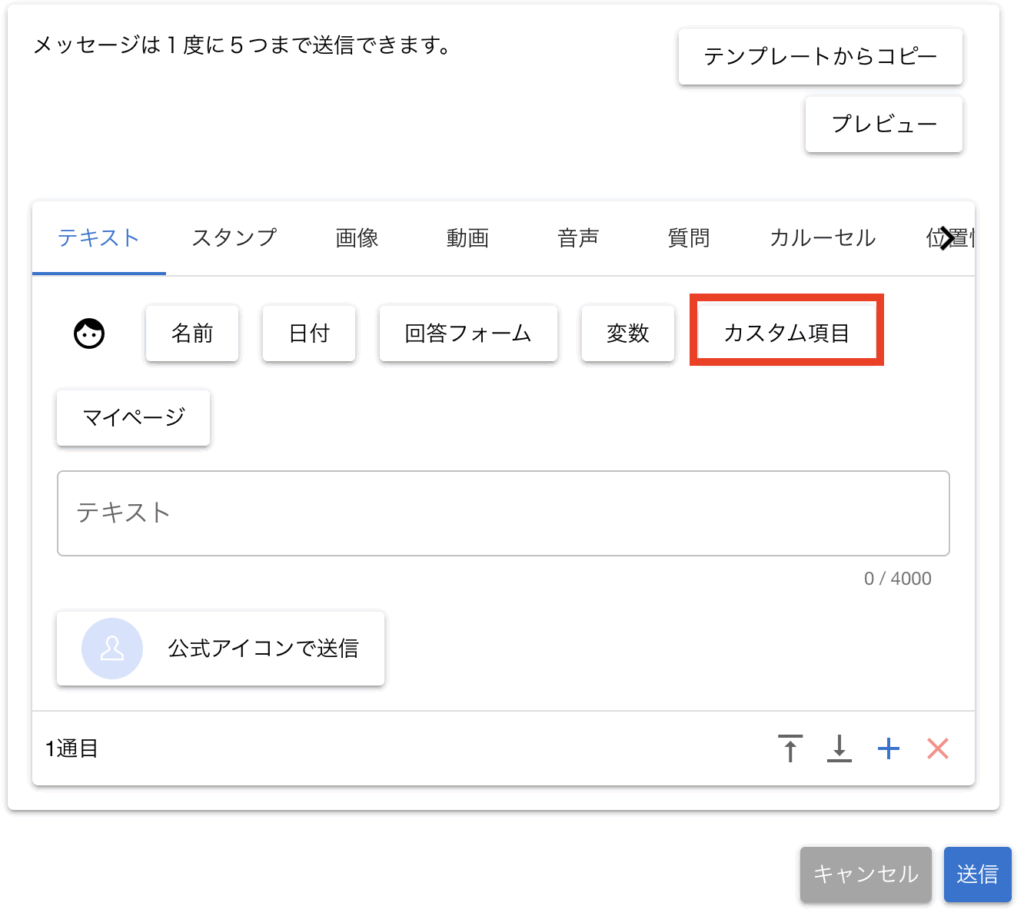Add a new message with plus icon
The height and width of the screenshot is (916, 1024).
coord(888,748)
